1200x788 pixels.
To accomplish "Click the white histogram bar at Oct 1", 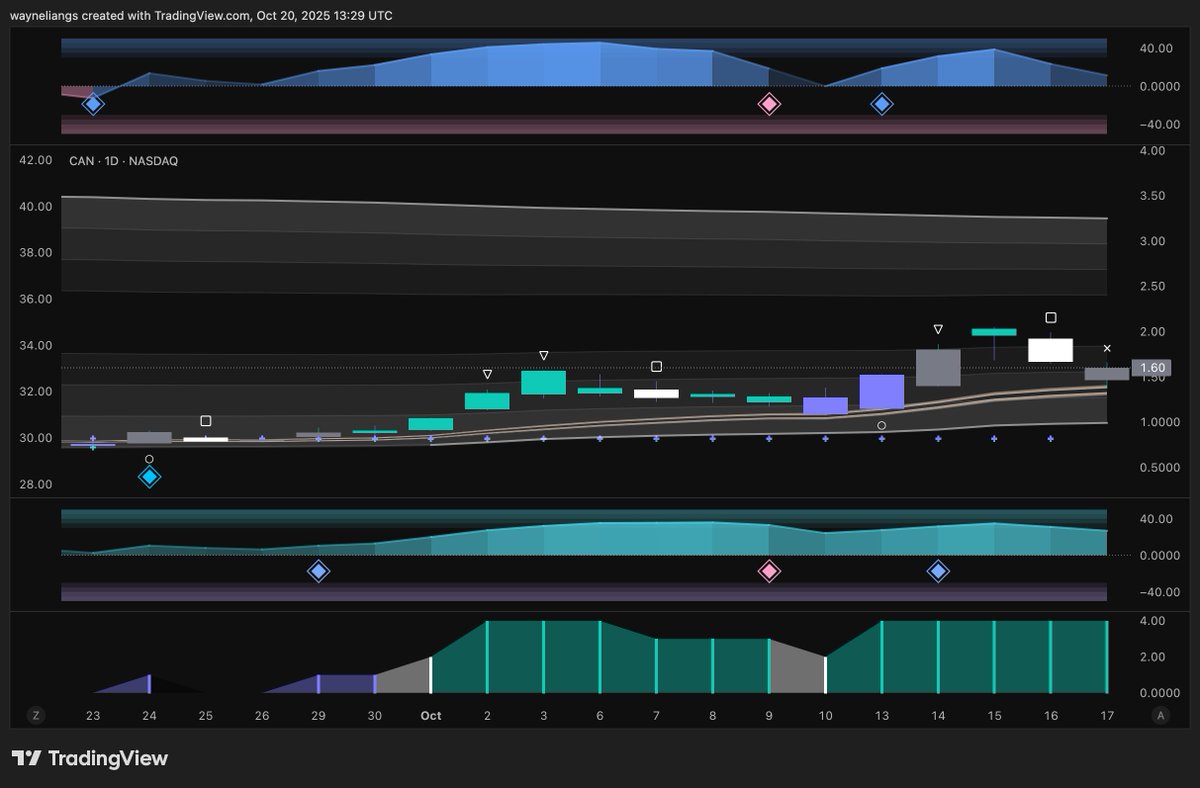I will (x=431, y=675).
